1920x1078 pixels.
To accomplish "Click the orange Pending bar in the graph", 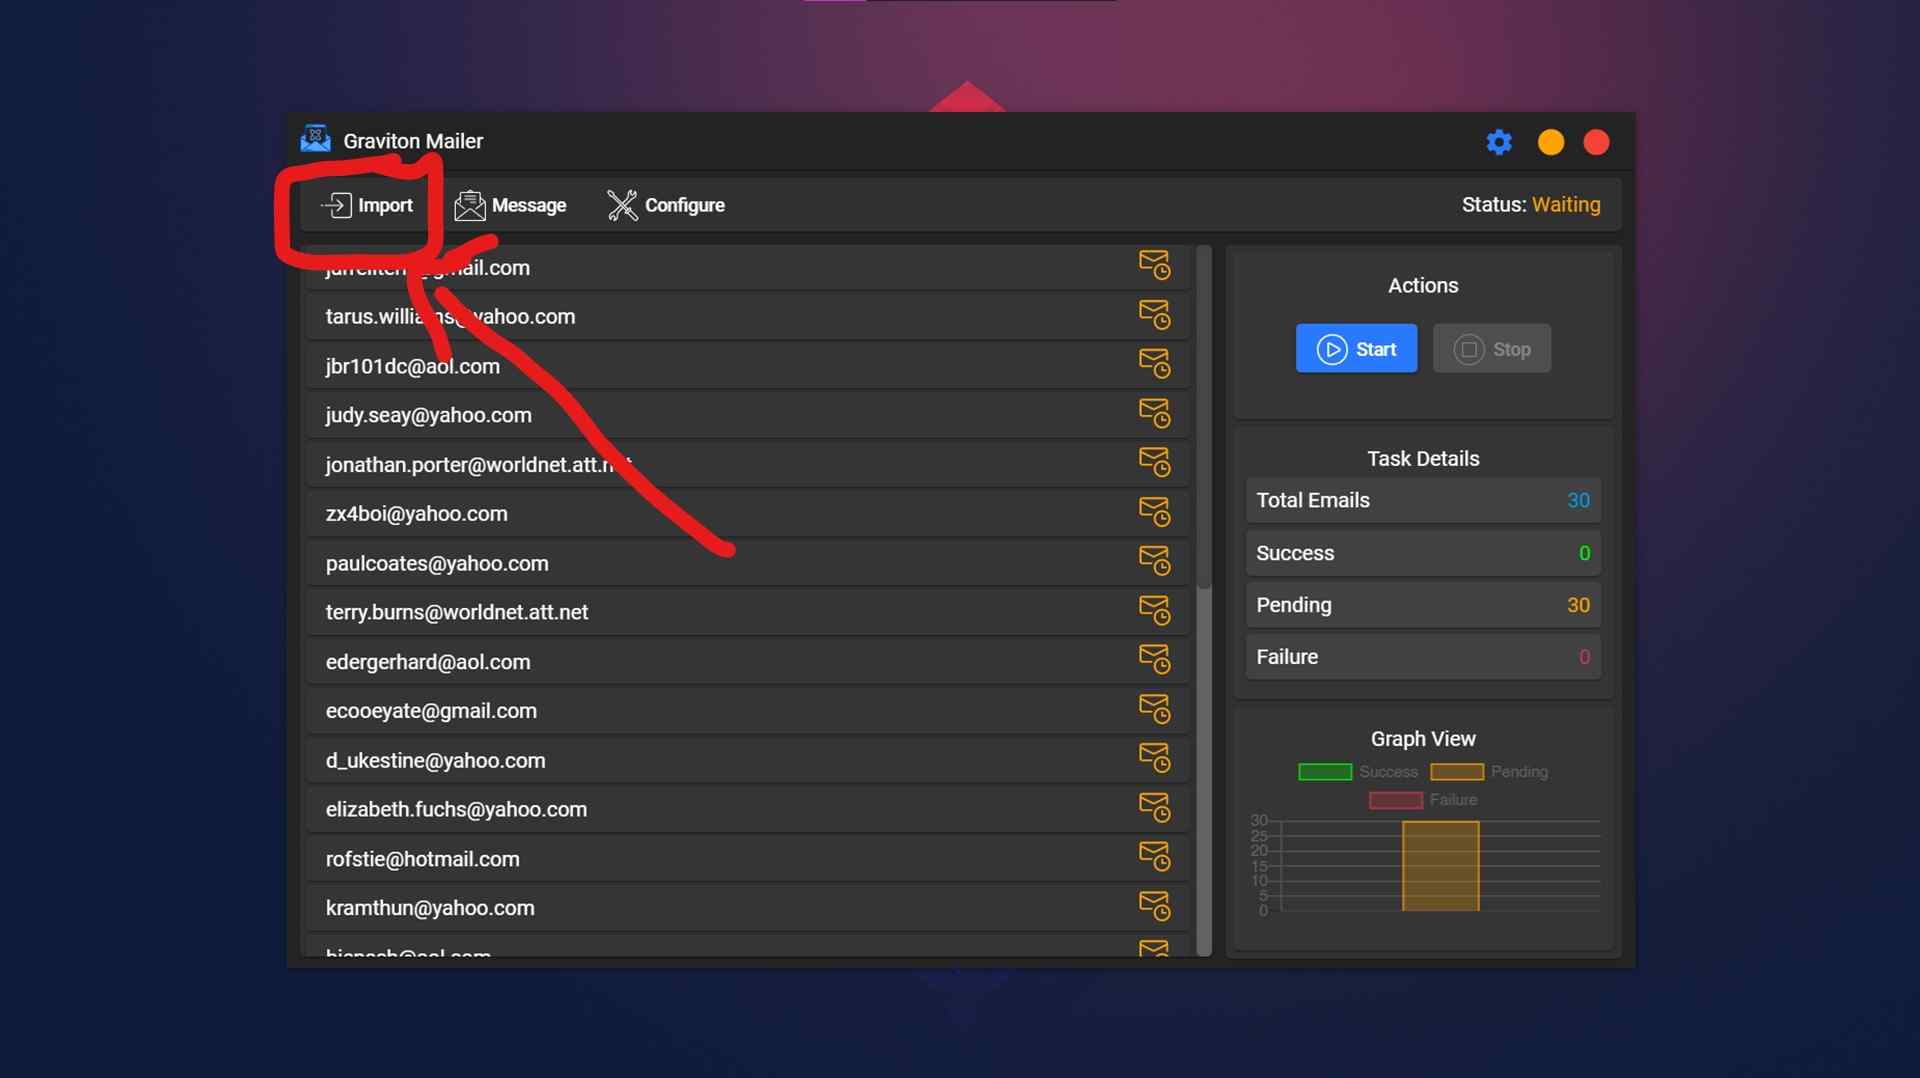I will click(1440, 866).
